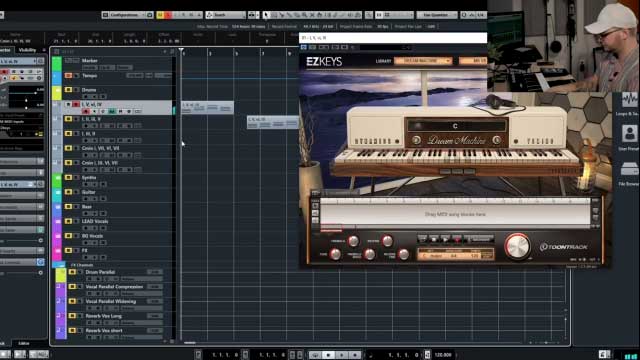Select the Reverb Vox Long channel
The height and width of the screenshot is (360, 640).
click(x=104, y=316)
